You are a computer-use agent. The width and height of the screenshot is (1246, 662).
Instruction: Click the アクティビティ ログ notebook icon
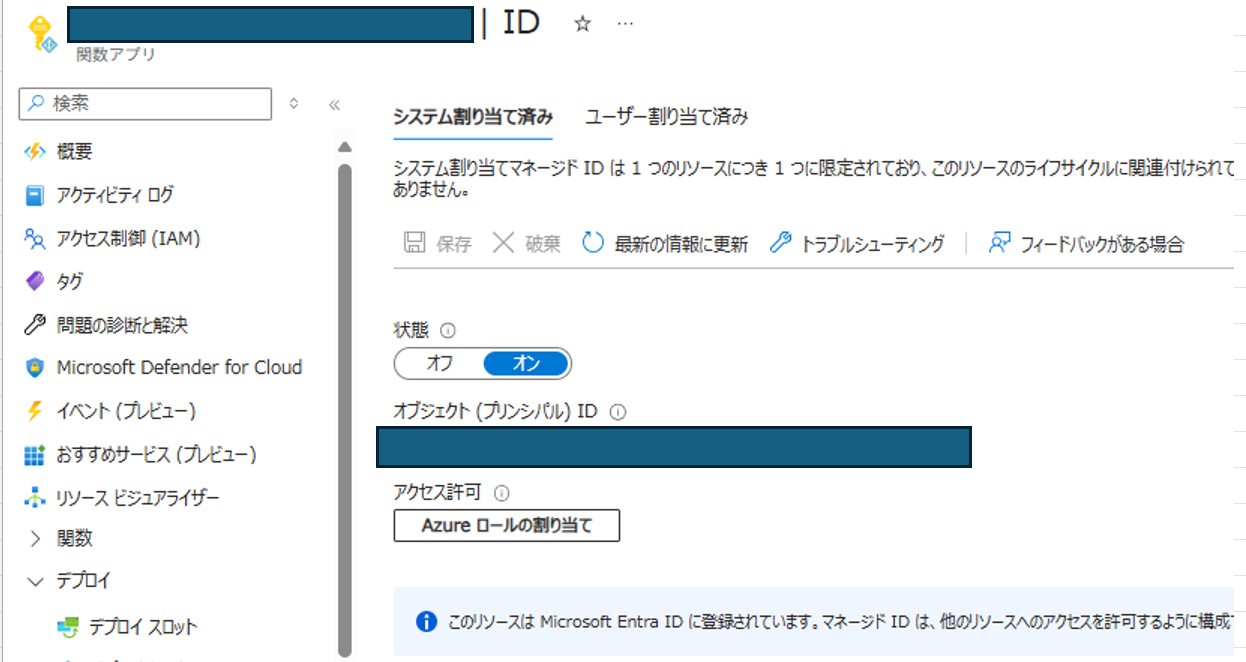[35, 195]
